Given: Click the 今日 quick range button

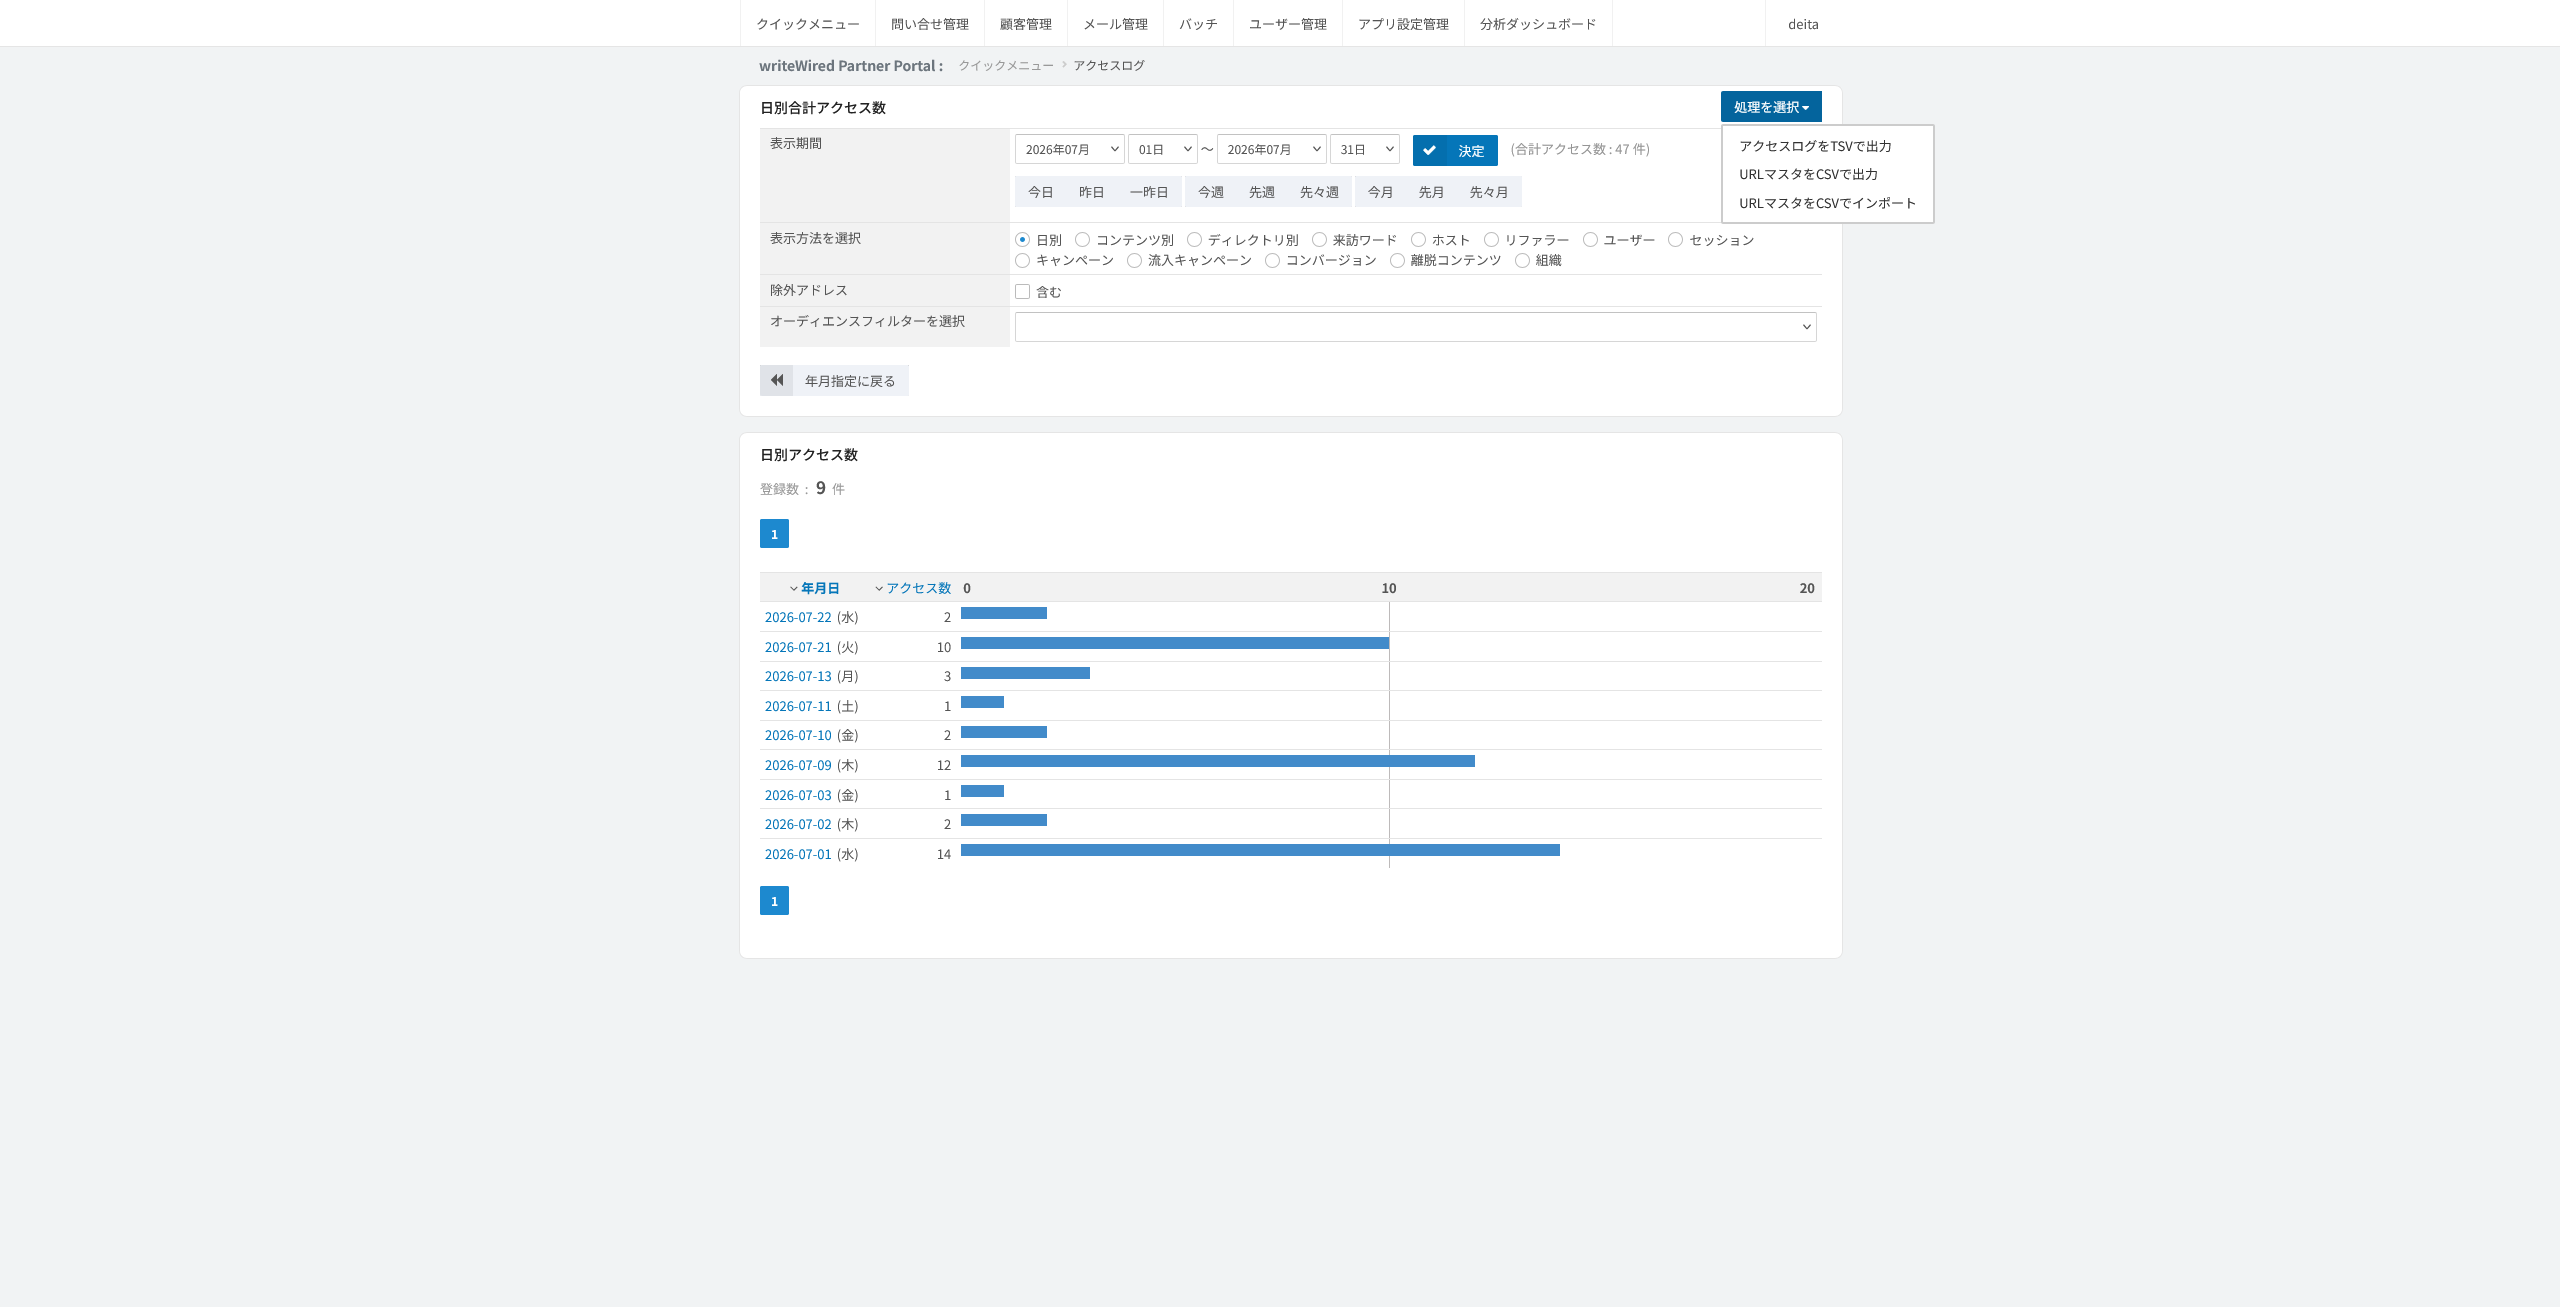Looking at the screenshot, I should [1041, 192].
